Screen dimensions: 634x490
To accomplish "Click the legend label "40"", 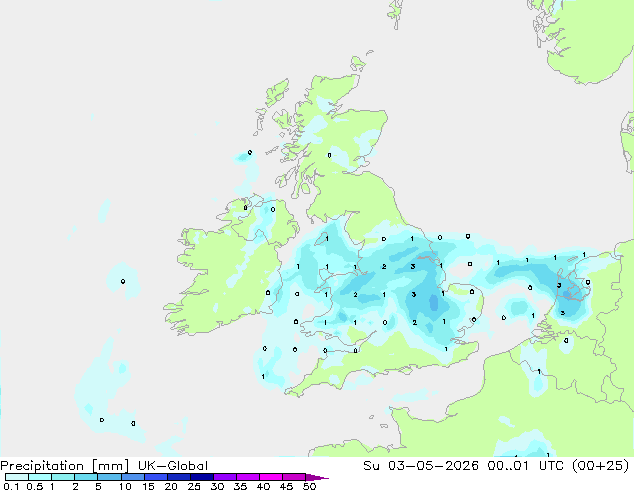I will [263, 486].
